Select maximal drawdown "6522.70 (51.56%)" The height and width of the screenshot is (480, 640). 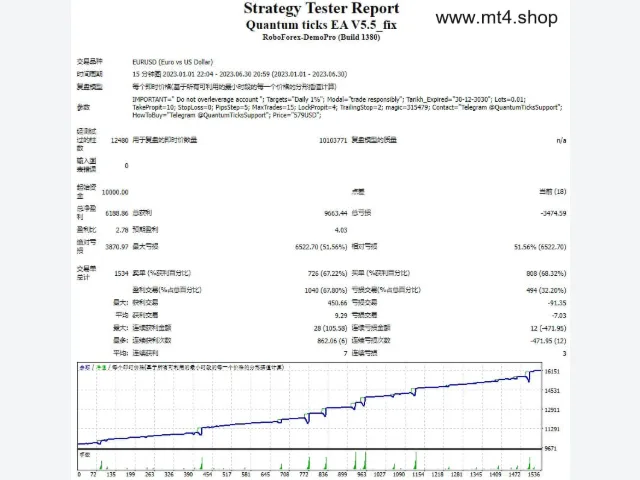321,247
